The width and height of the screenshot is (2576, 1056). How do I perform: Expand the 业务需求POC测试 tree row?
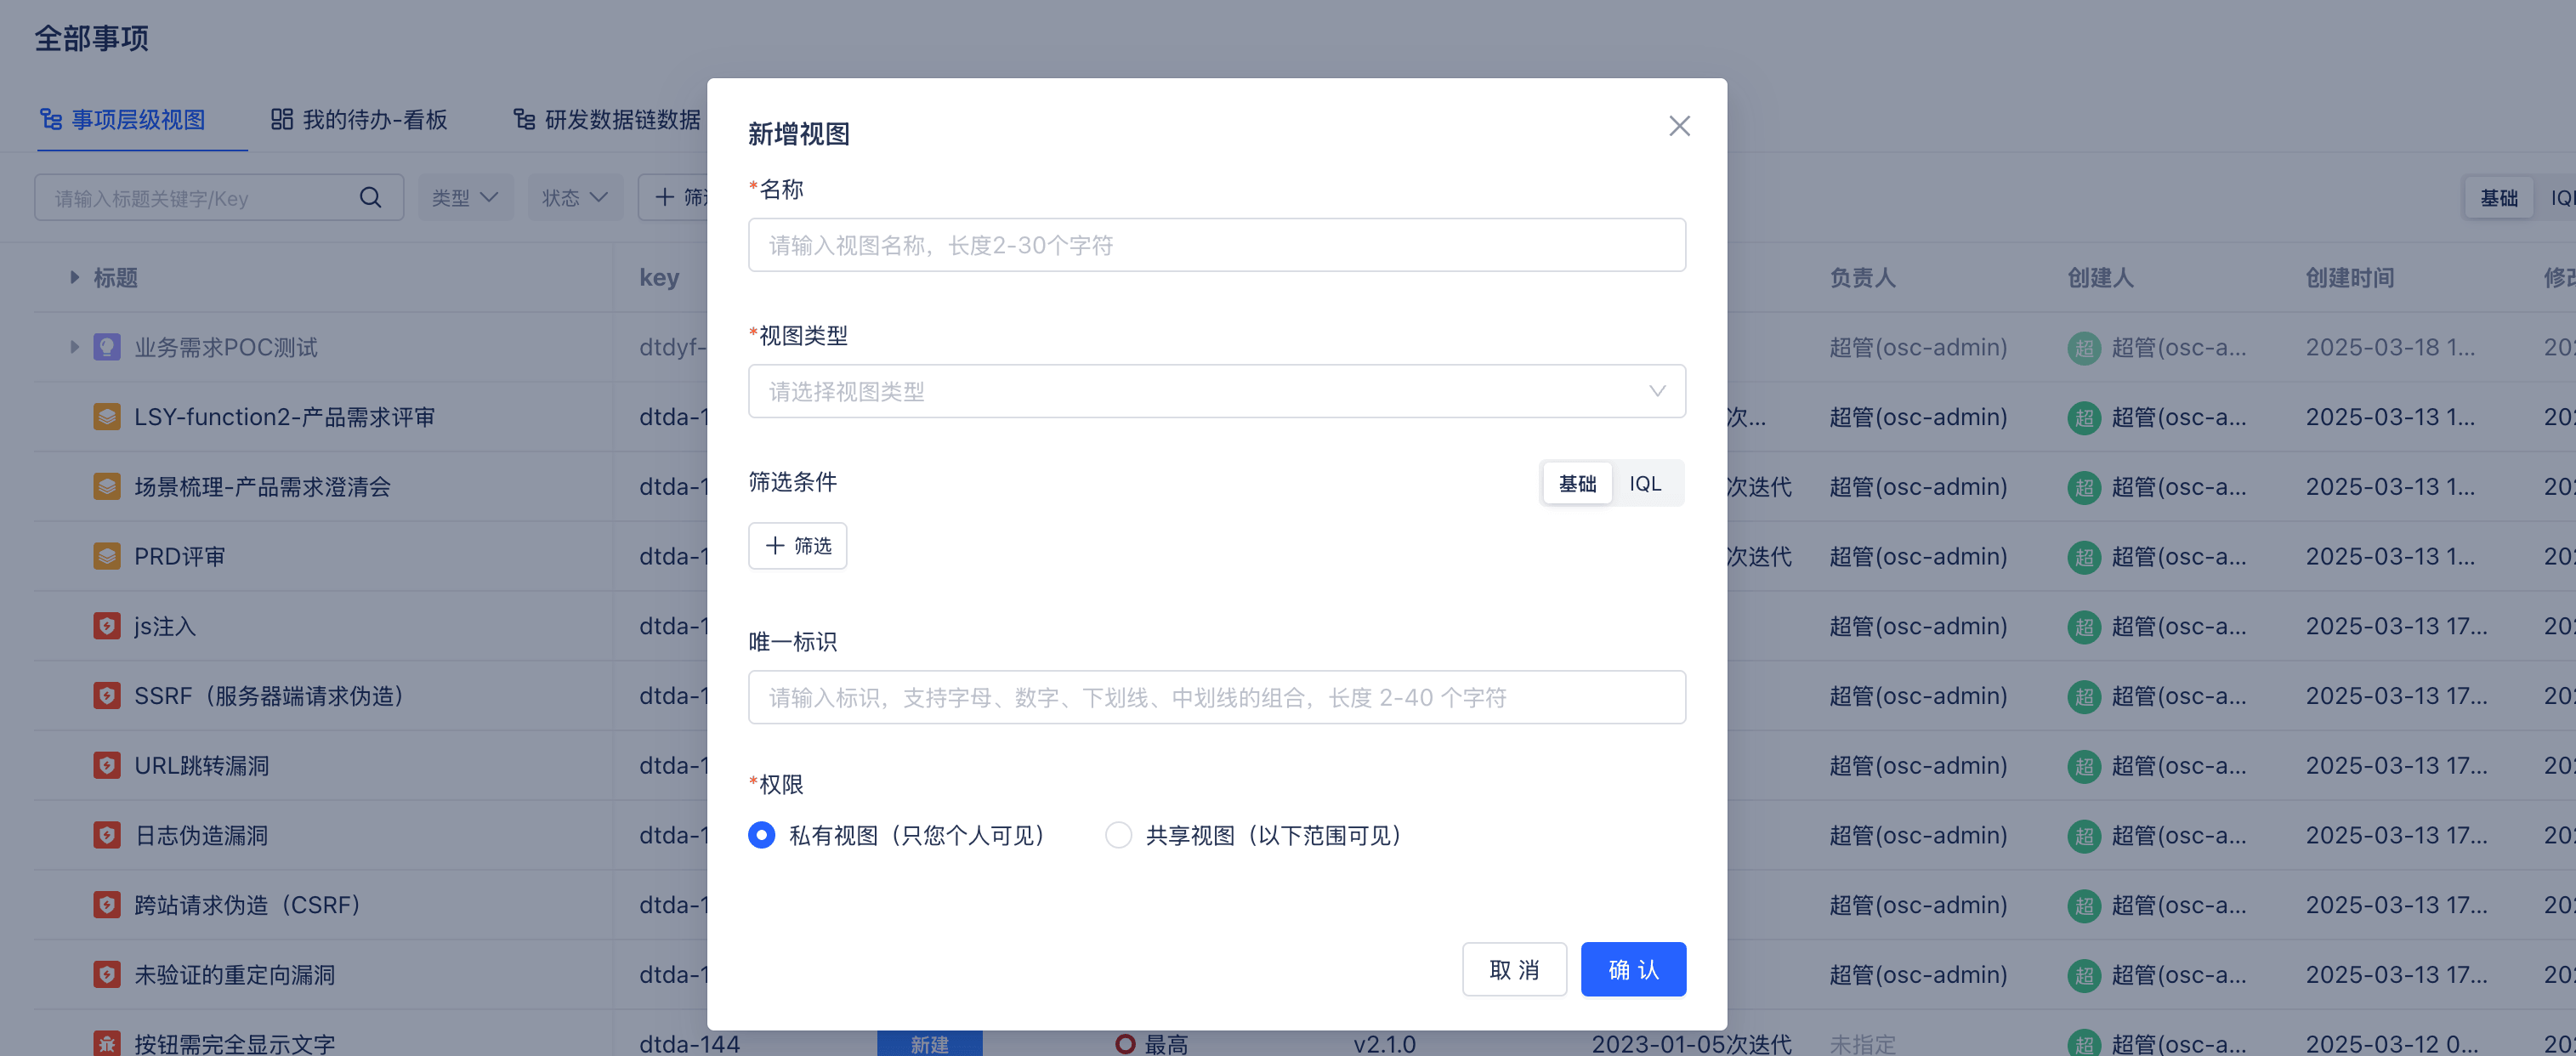(74, 347)
